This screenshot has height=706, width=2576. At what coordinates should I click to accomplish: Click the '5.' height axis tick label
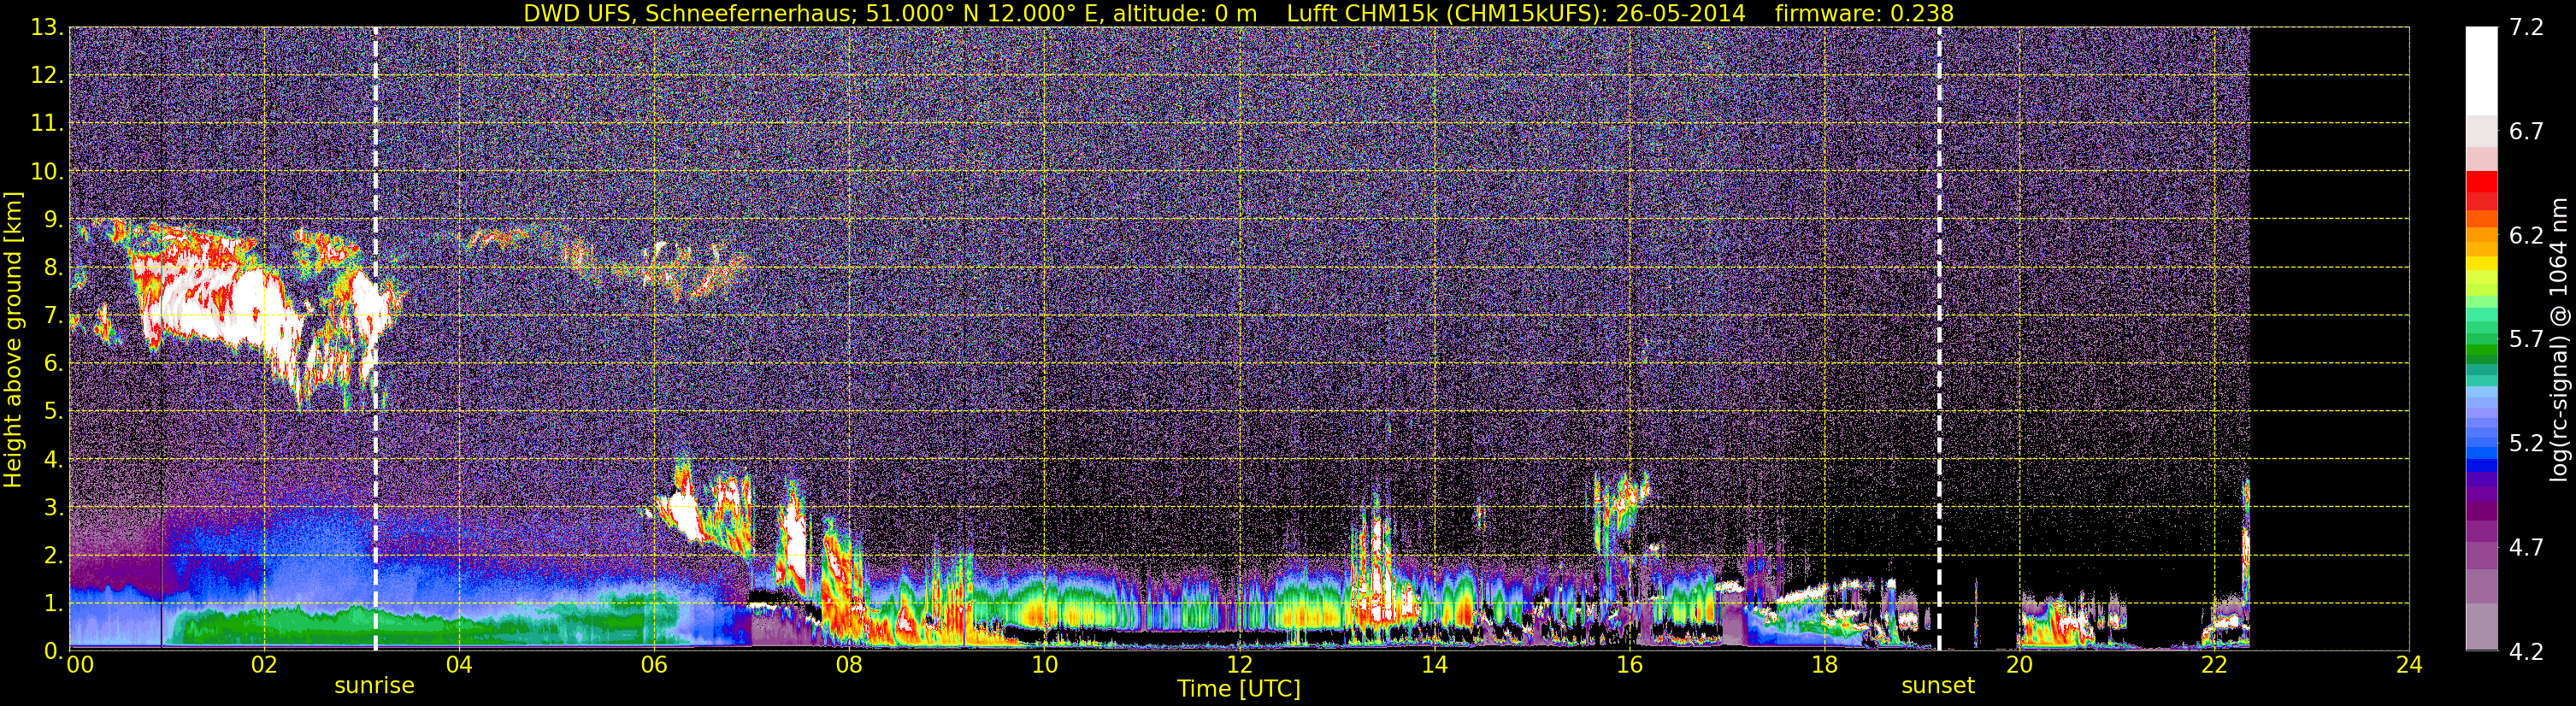pos(54,411)
